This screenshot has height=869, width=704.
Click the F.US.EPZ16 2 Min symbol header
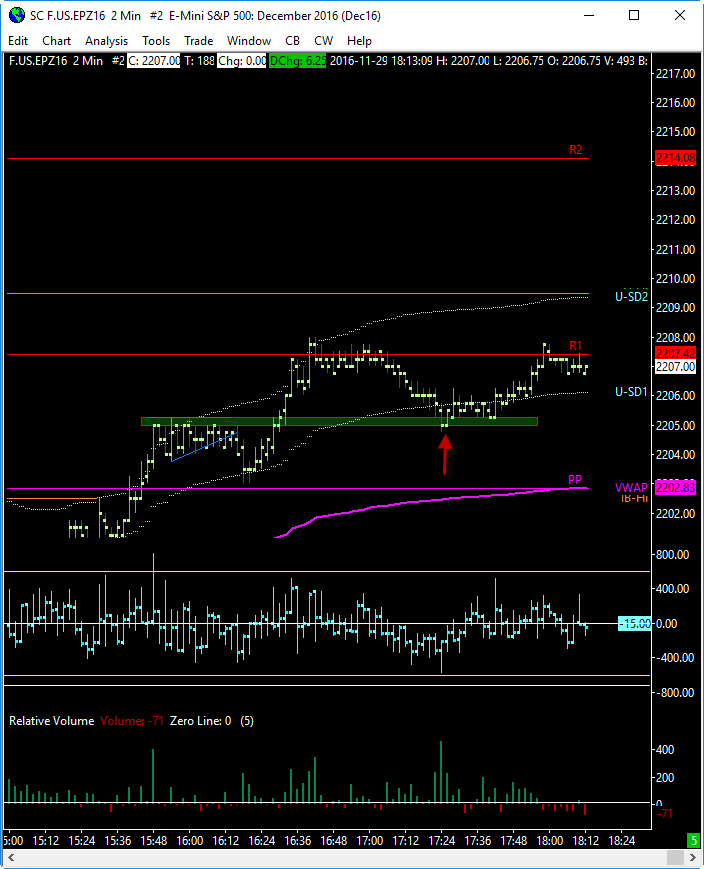click(56, 61)
